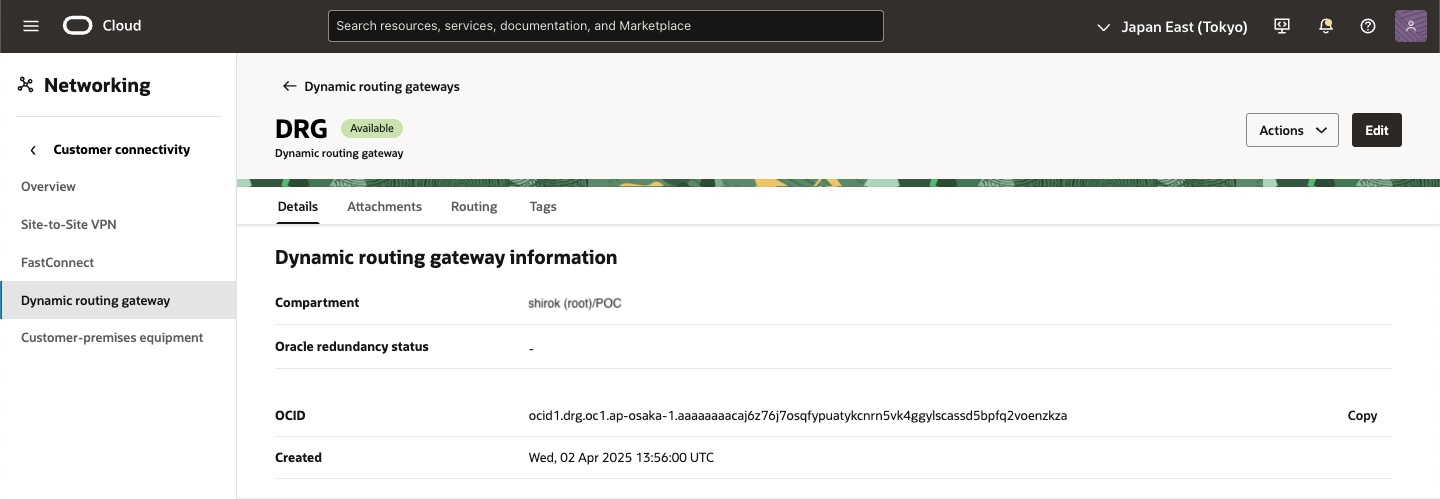The height and width of the screenshot is (499, 1440).
Task: Click the back chevron beside Customer connectivity
Action: pos(33,150)
